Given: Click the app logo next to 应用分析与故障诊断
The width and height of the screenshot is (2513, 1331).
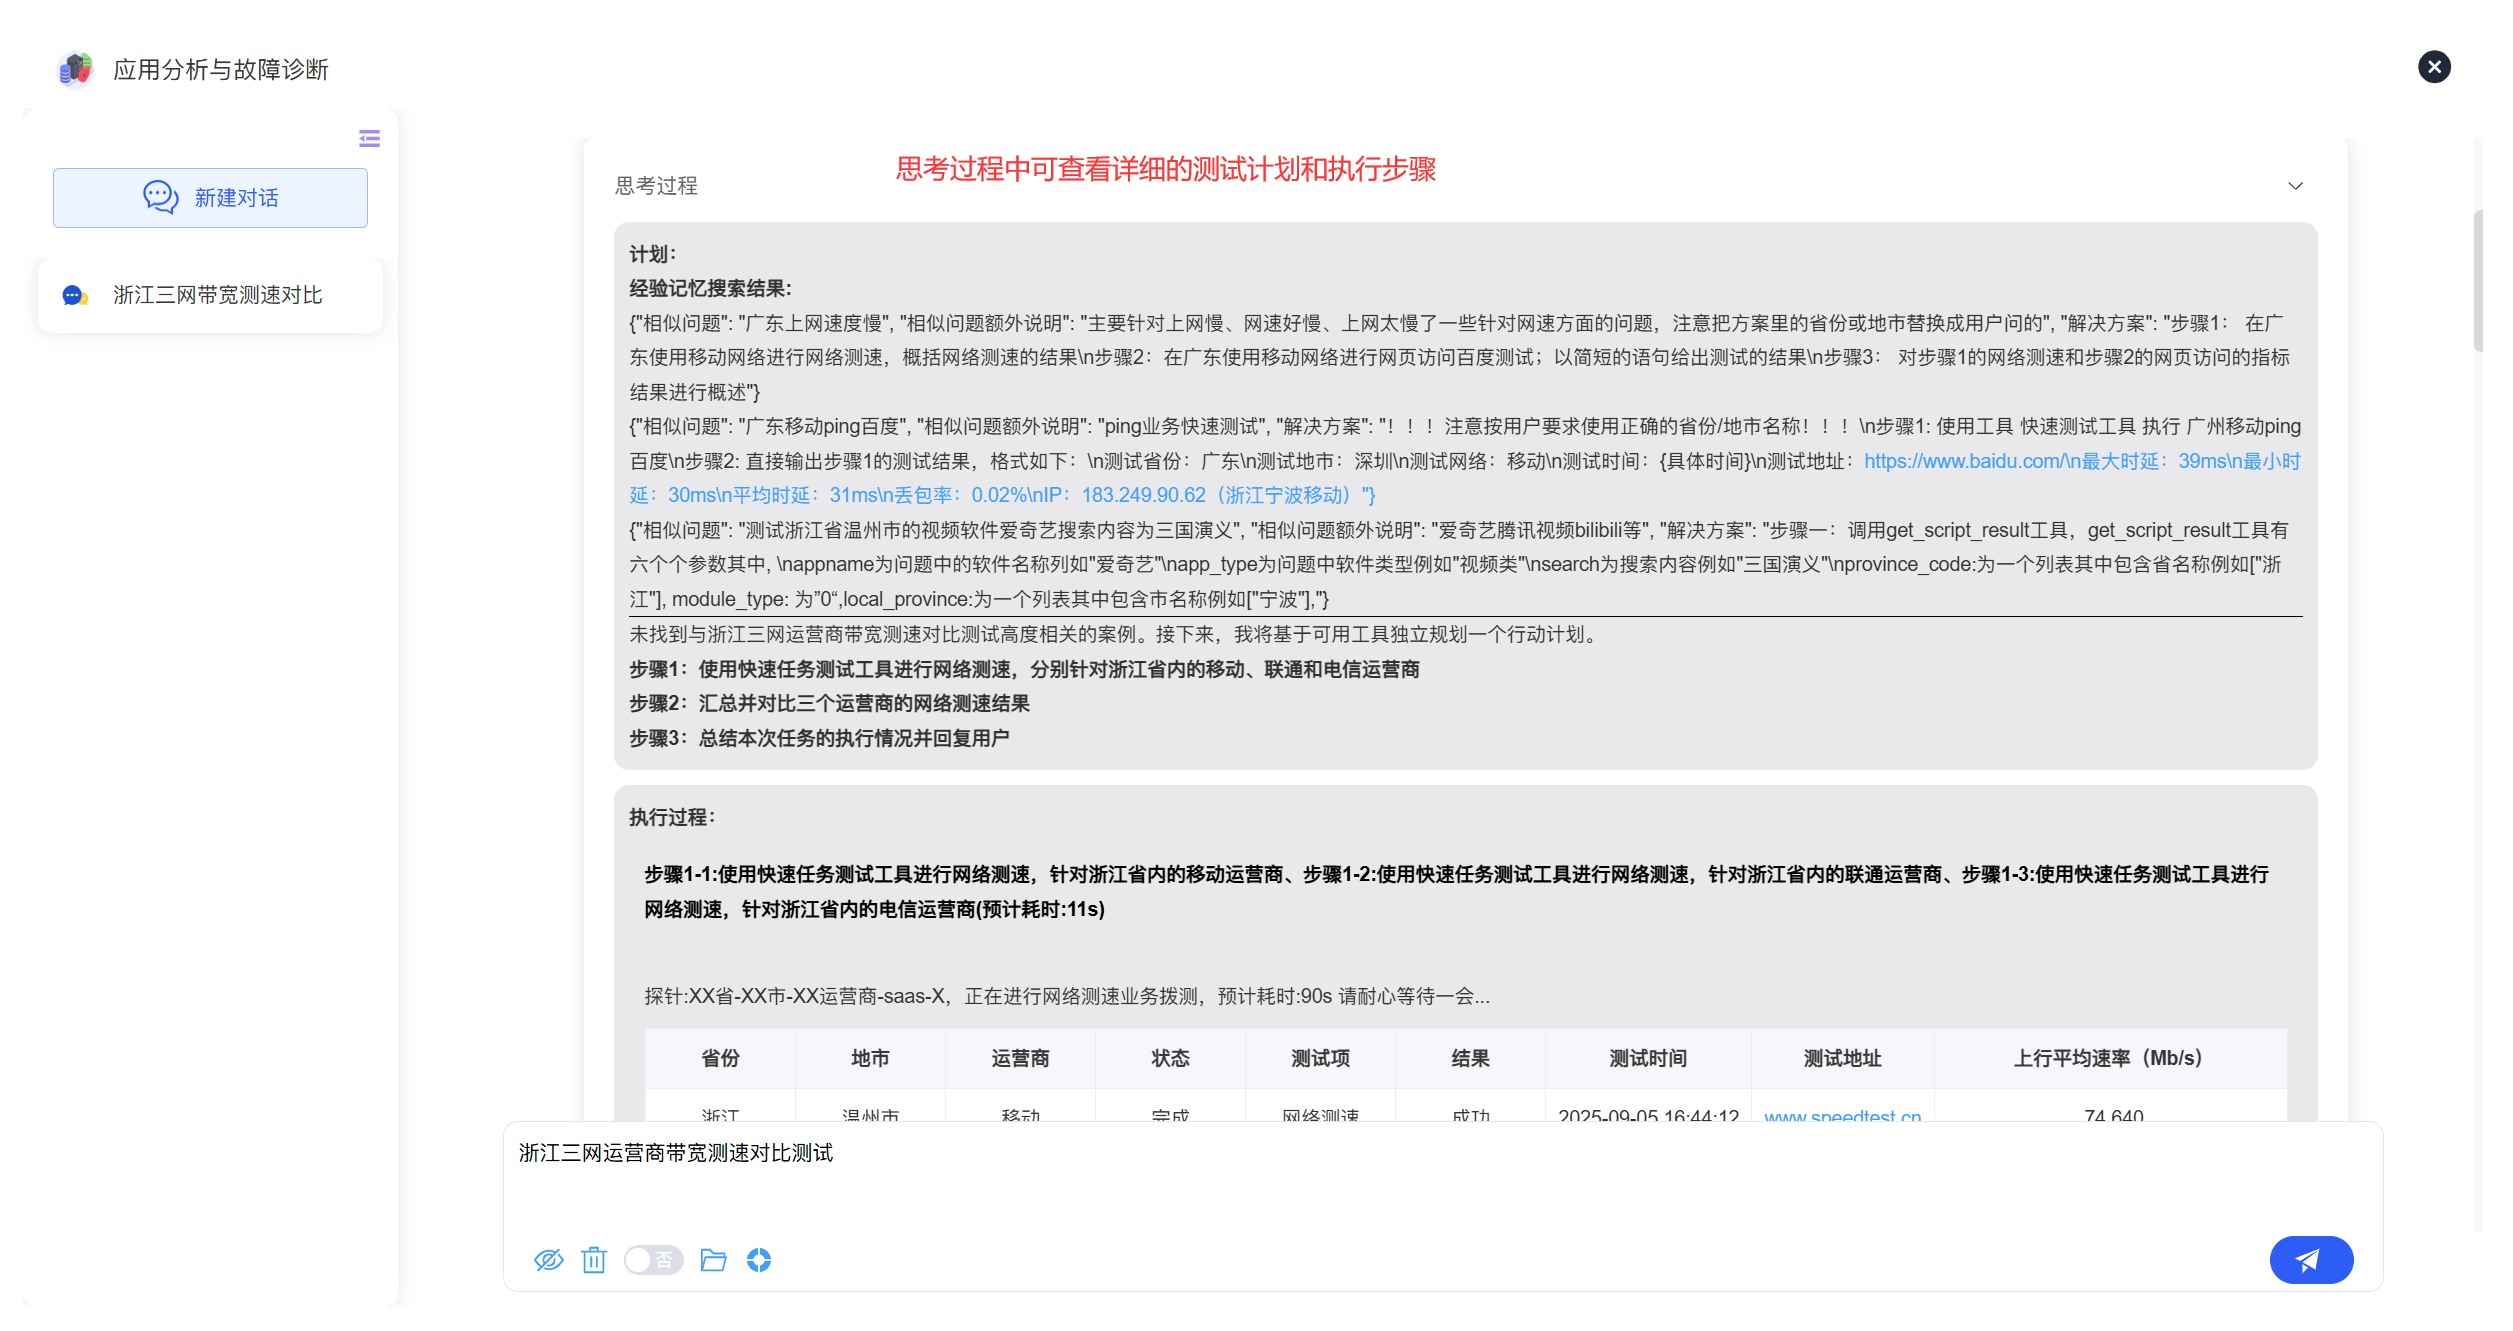Looking at the screenshot, I should (76, 69).
